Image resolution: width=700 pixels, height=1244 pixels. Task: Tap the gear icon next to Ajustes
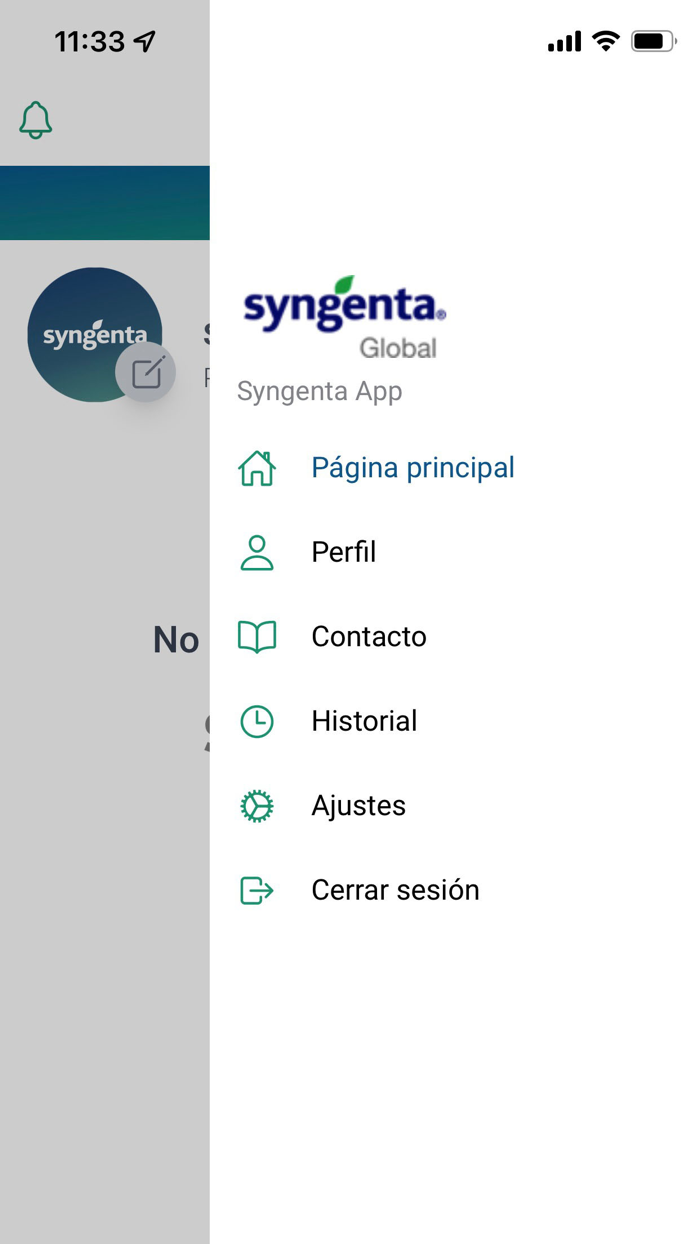point(257,805)
